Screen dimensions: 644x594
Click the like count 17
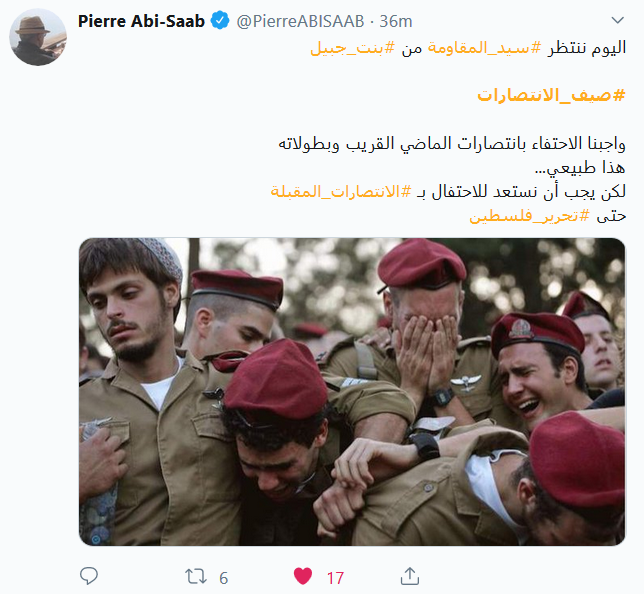point(335,578)
